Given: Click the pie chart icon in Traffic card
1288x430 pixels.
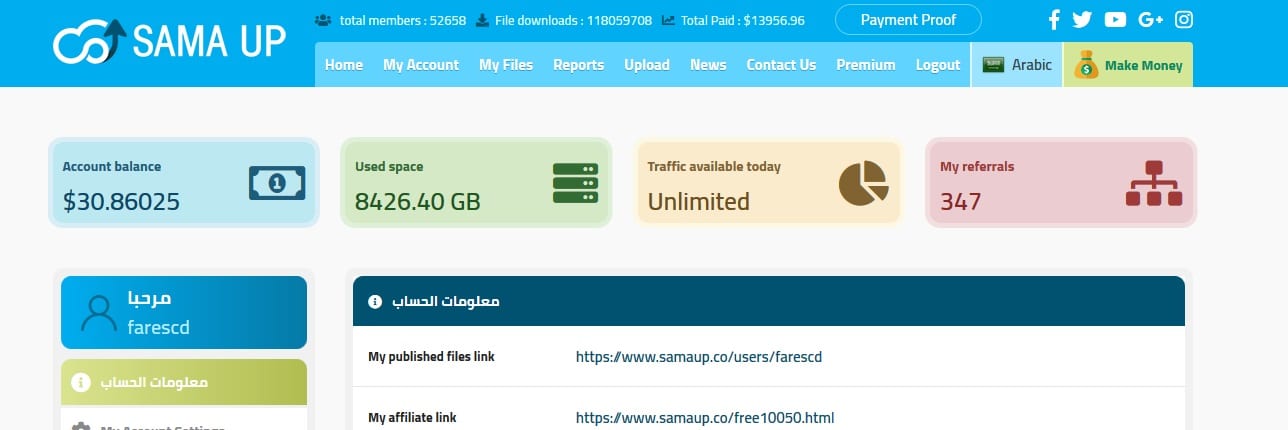Looking at the screenshot, I should coord(863,183).
